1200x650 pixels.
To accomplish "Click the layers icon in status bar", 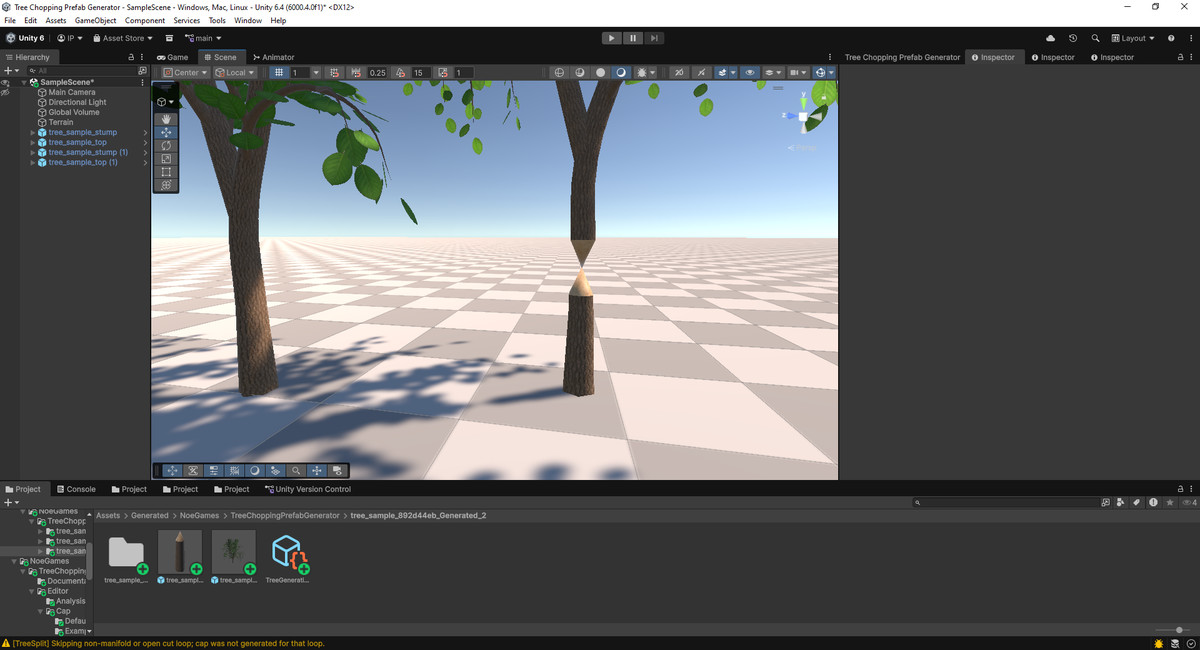I will pos(1175,643).
